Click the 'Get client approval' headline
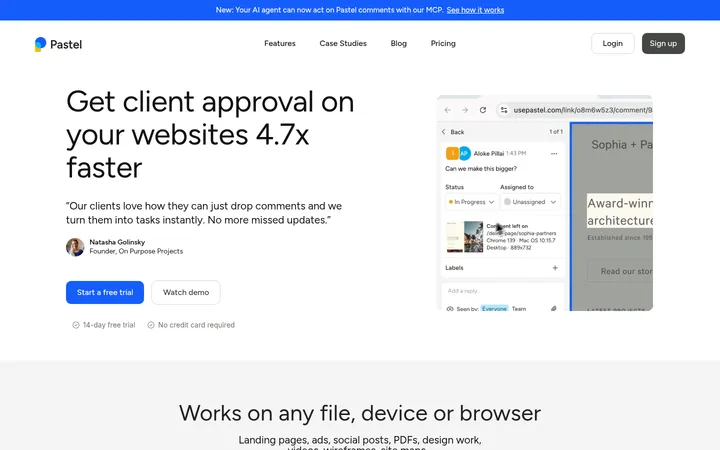 210,135
